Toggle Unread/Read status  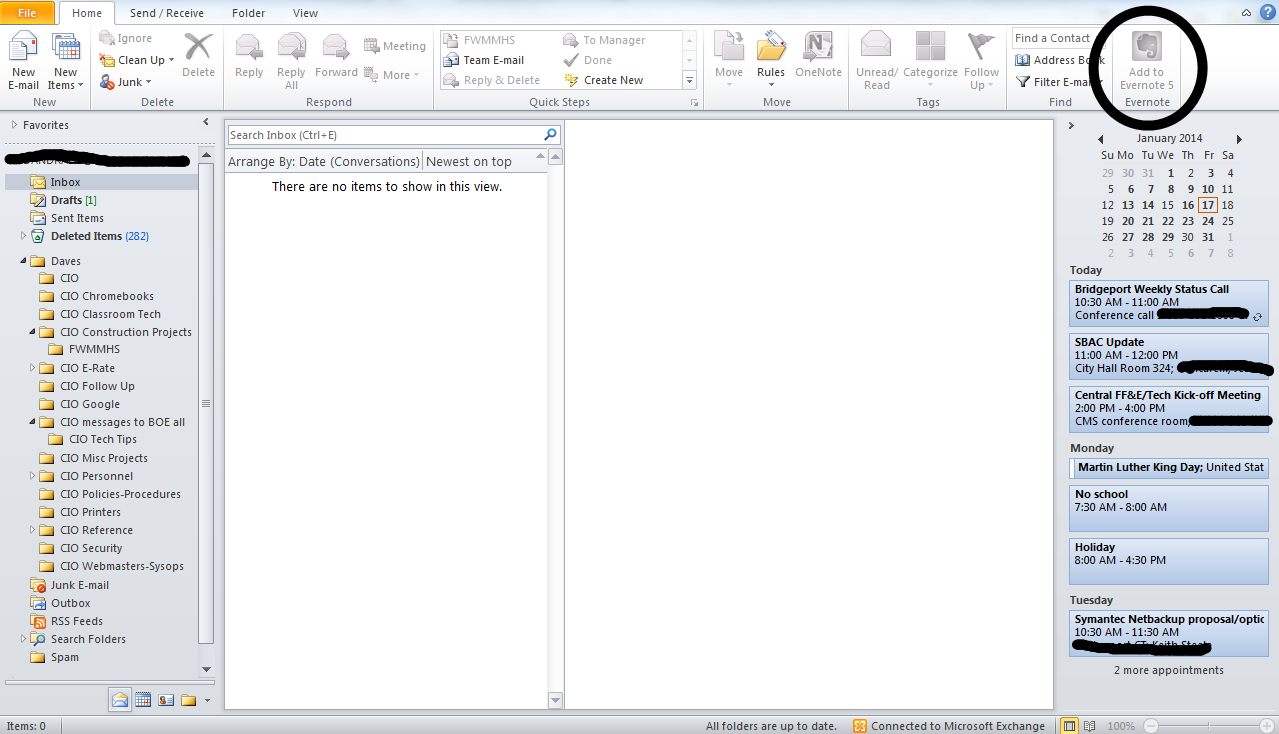[x=876, y=61]
